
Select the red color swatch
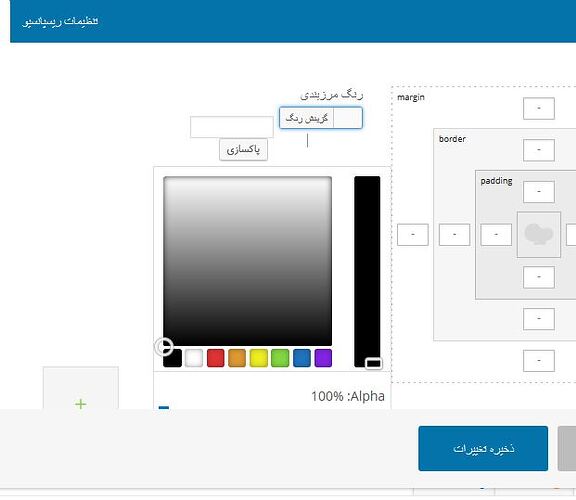[x=215, y=358]
